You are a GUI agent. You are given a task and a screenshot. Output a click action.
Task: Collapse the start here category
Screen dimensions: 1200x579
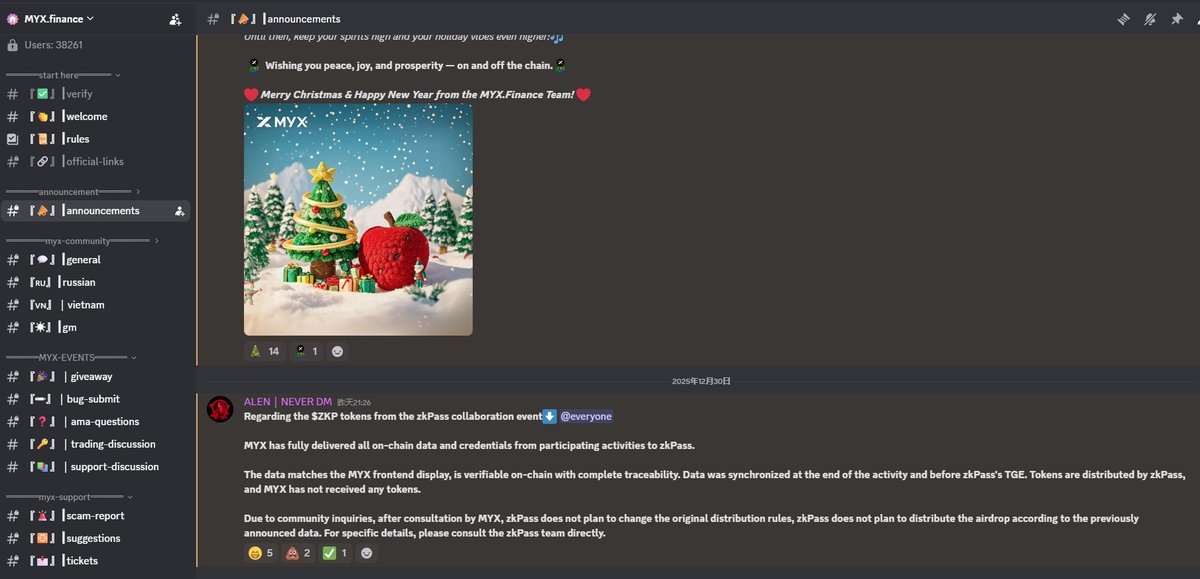(x=63, y=75)
